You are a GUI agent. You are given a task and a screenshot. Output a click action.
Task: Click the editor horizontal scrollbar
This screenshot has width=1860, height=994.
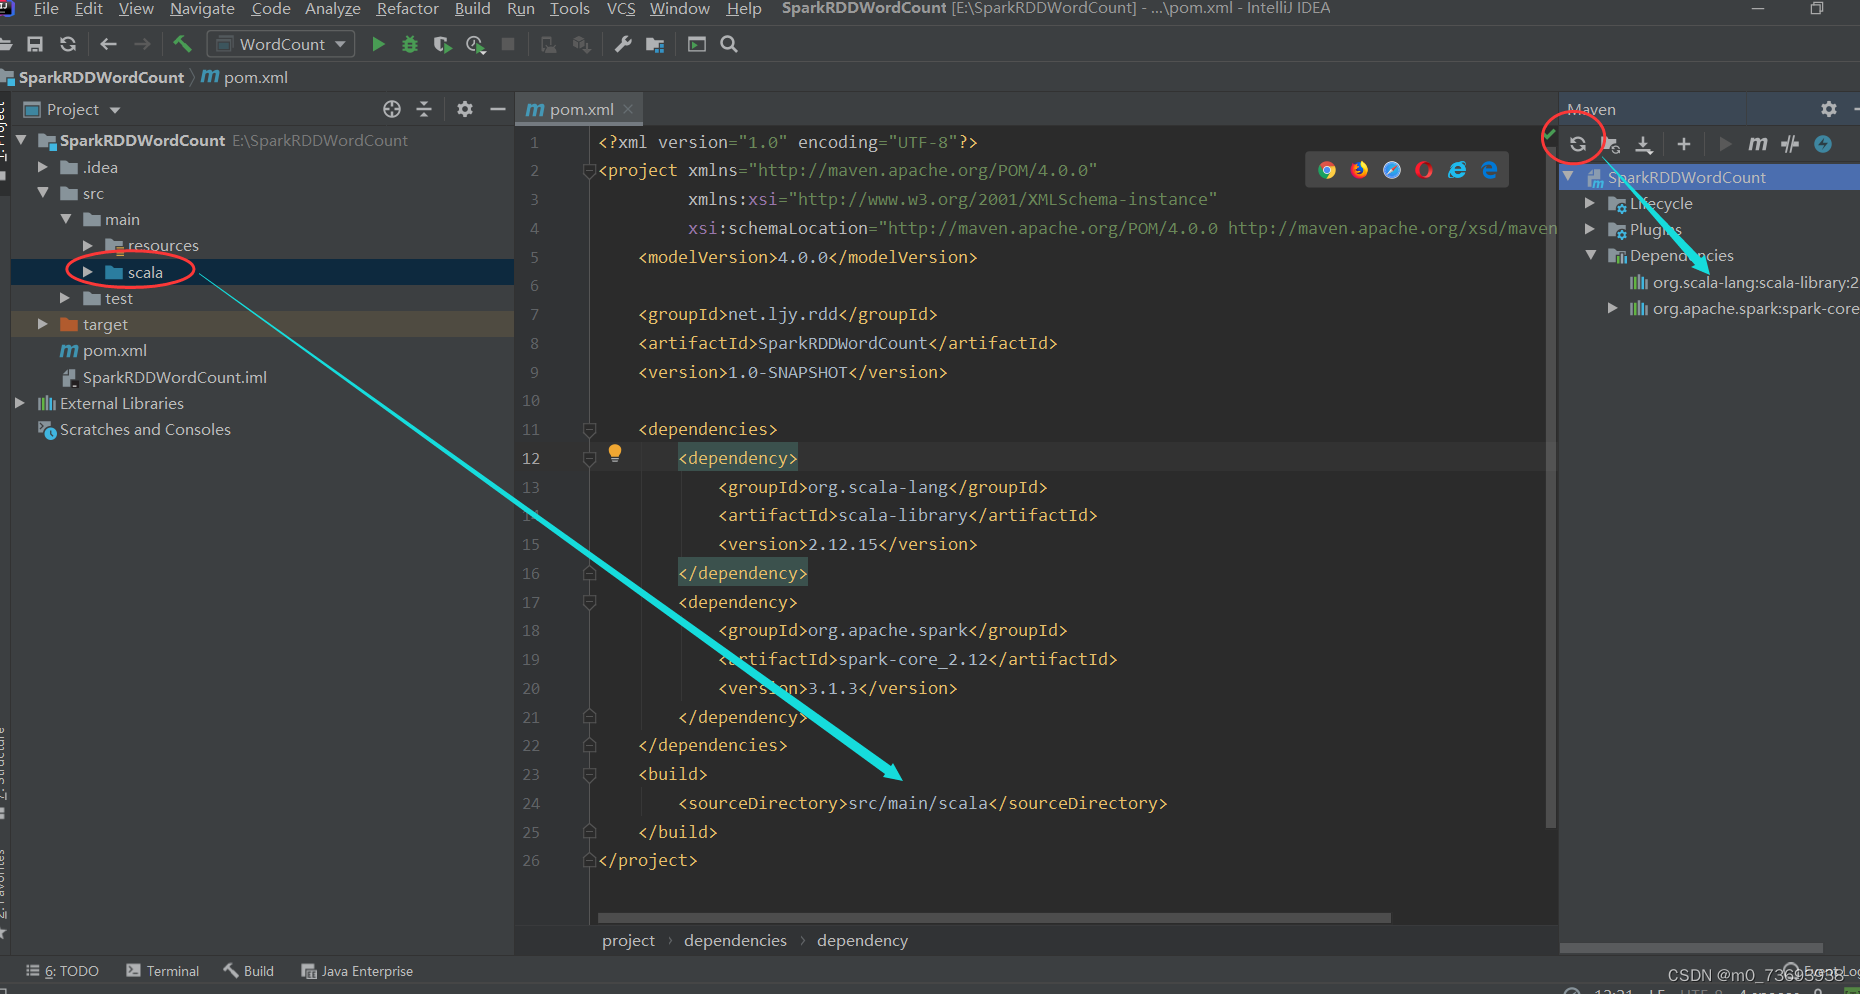point(994,917)
